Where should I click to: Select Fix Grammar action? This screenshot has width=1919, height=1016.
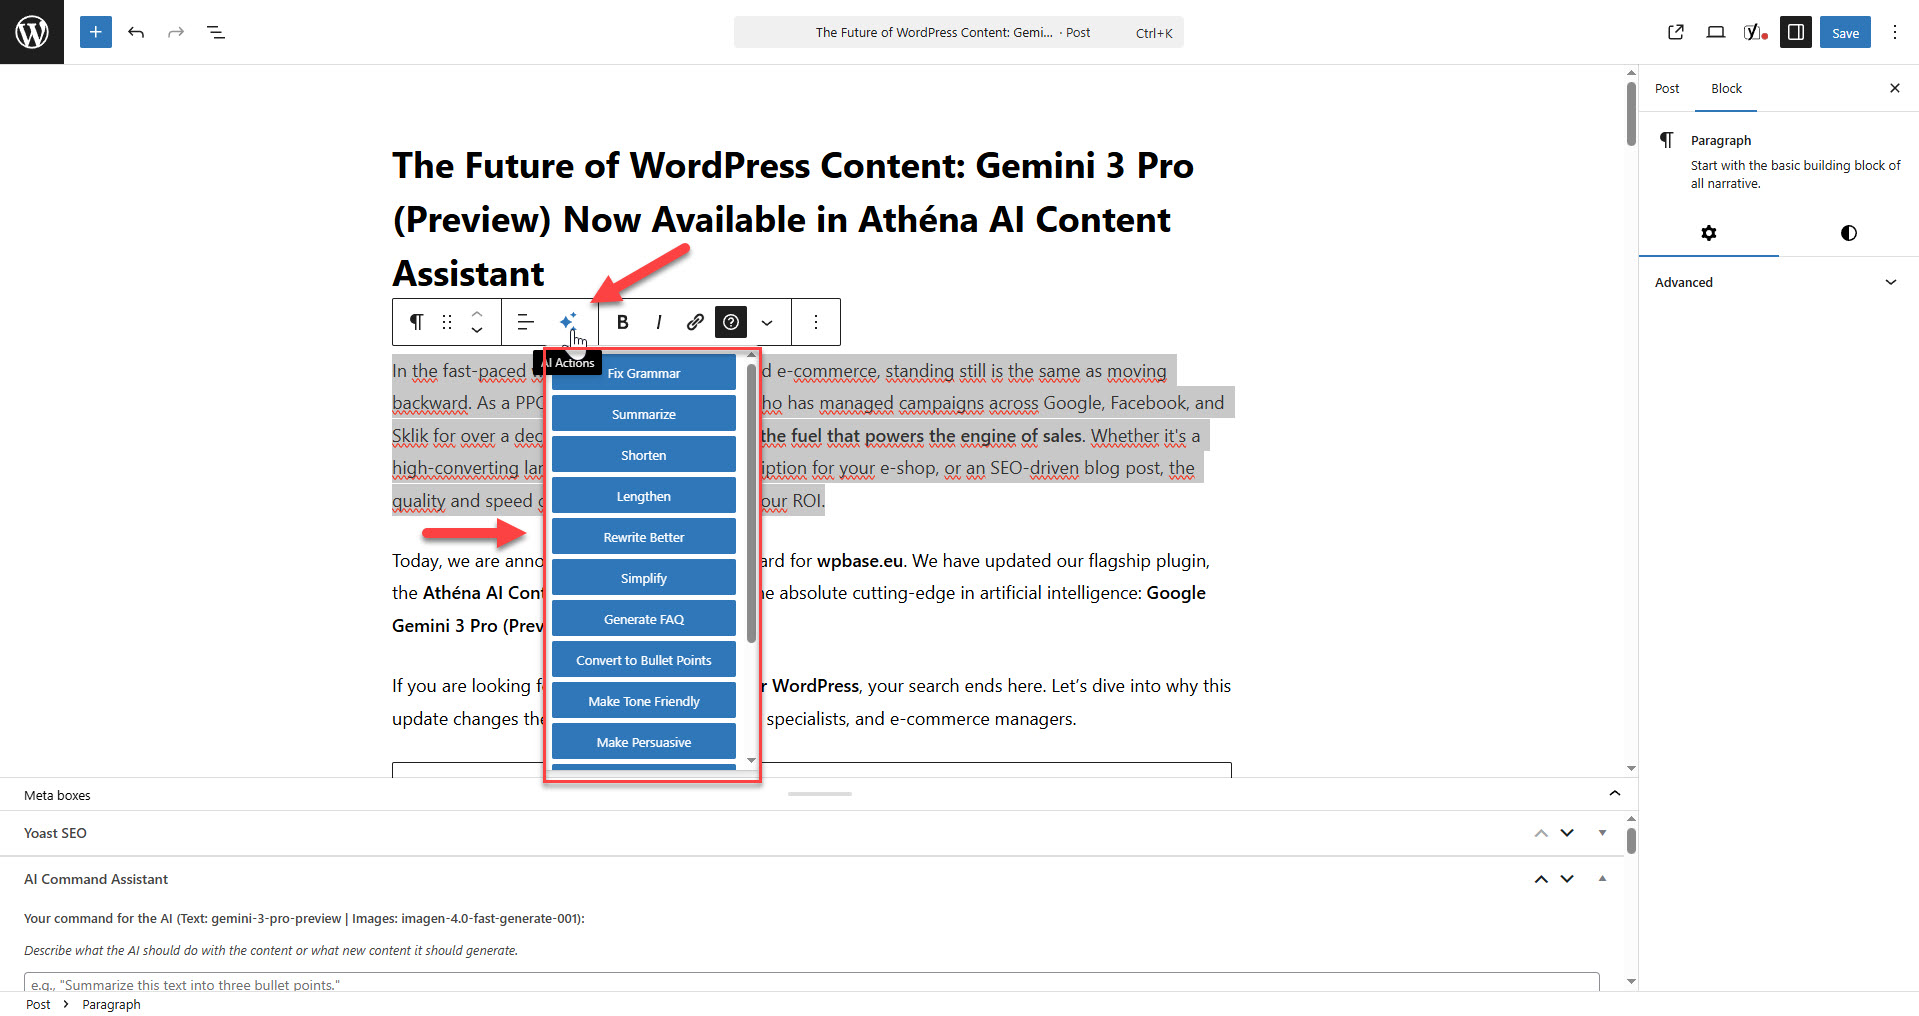click(643, 372)
